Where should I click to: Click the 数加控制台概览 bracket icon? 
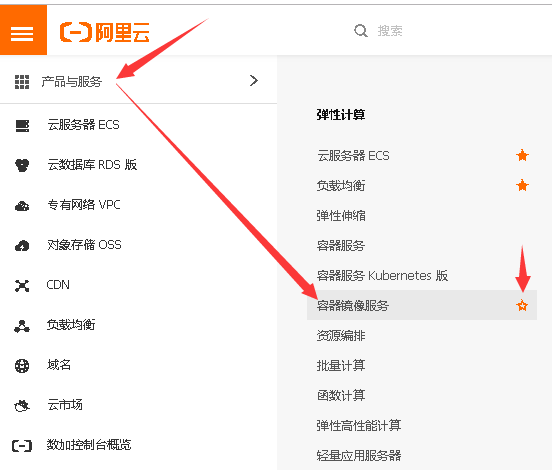point(22,446)
